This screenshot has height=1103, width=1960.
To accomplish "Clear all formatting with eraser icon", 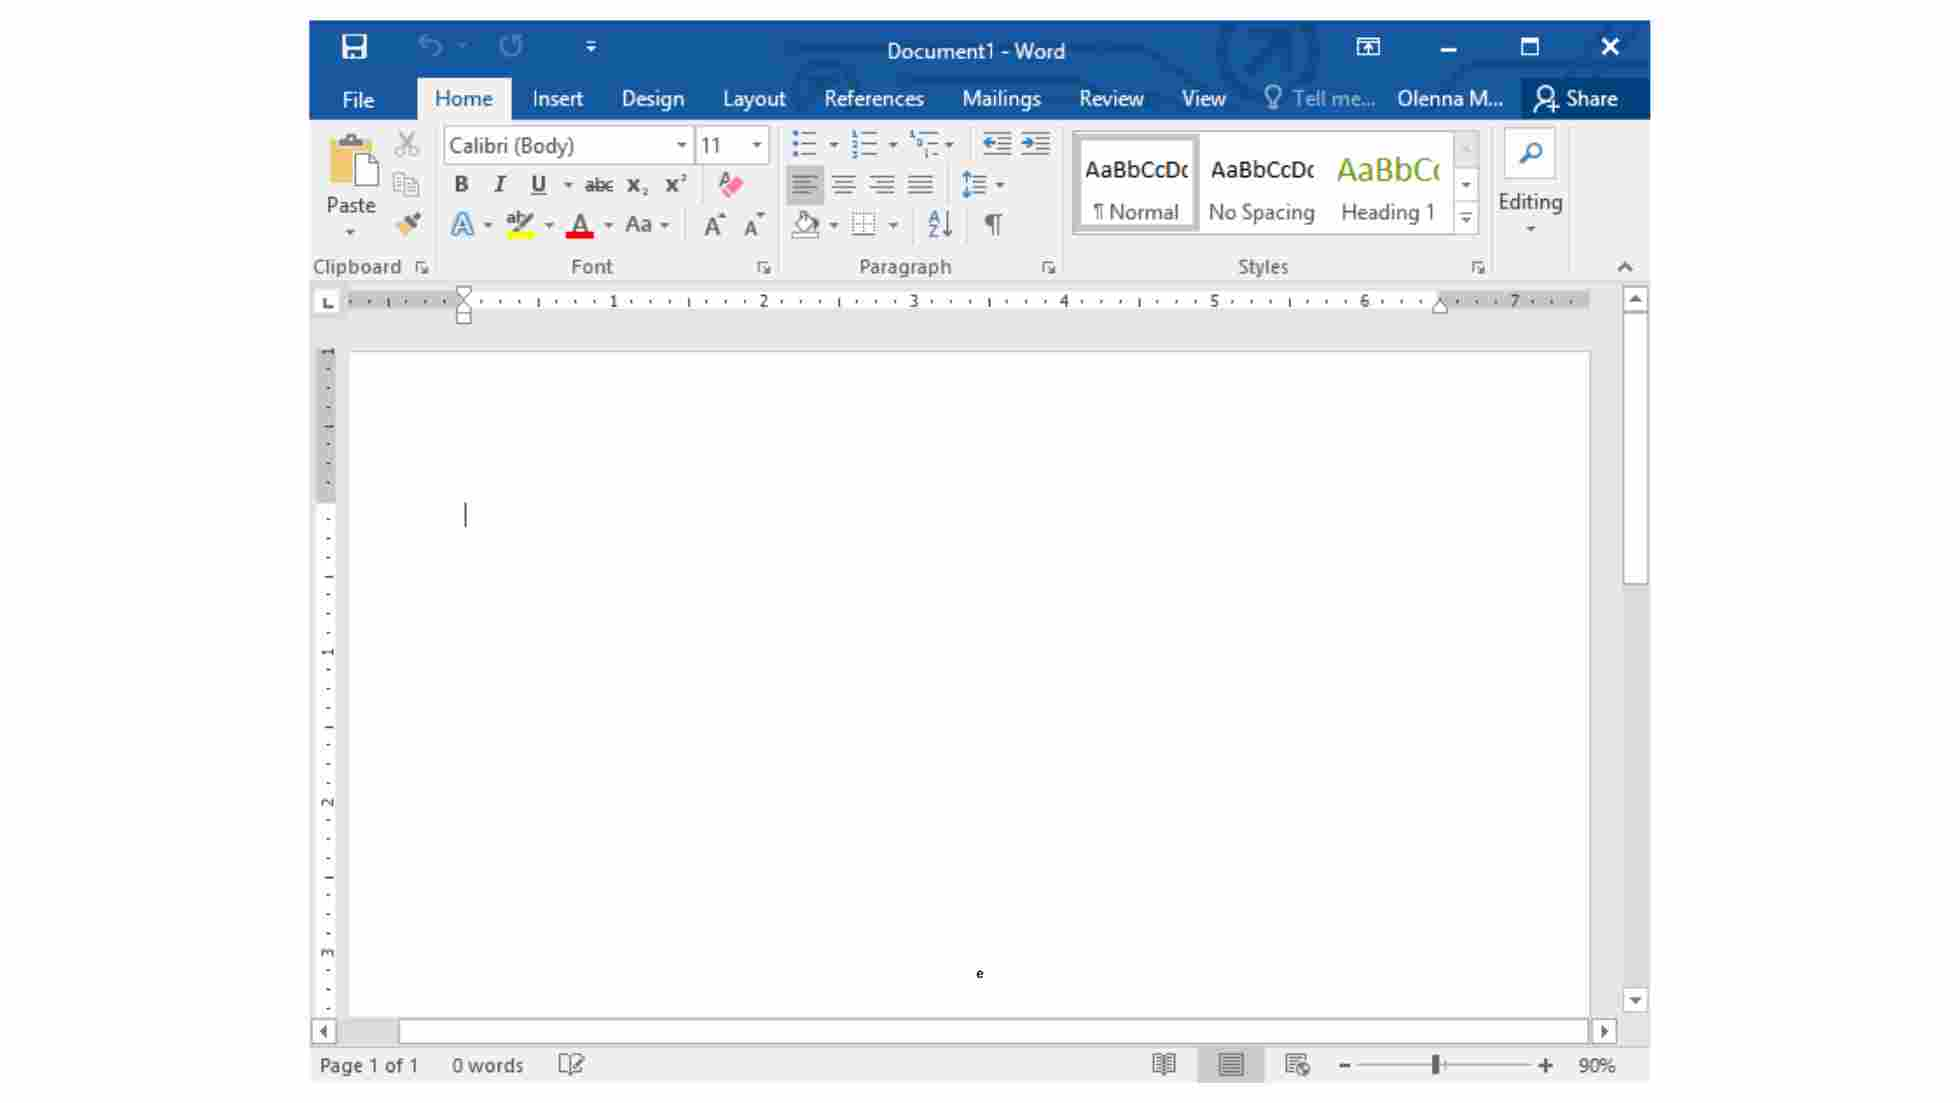I will pos(730,184).
